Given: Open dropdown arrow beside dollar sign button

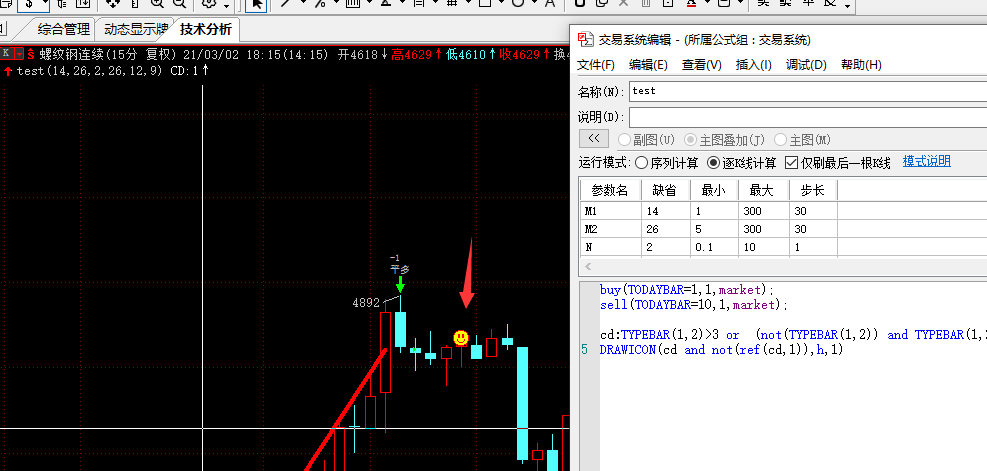Looking at the screenshot, I should tap(45, 3).
